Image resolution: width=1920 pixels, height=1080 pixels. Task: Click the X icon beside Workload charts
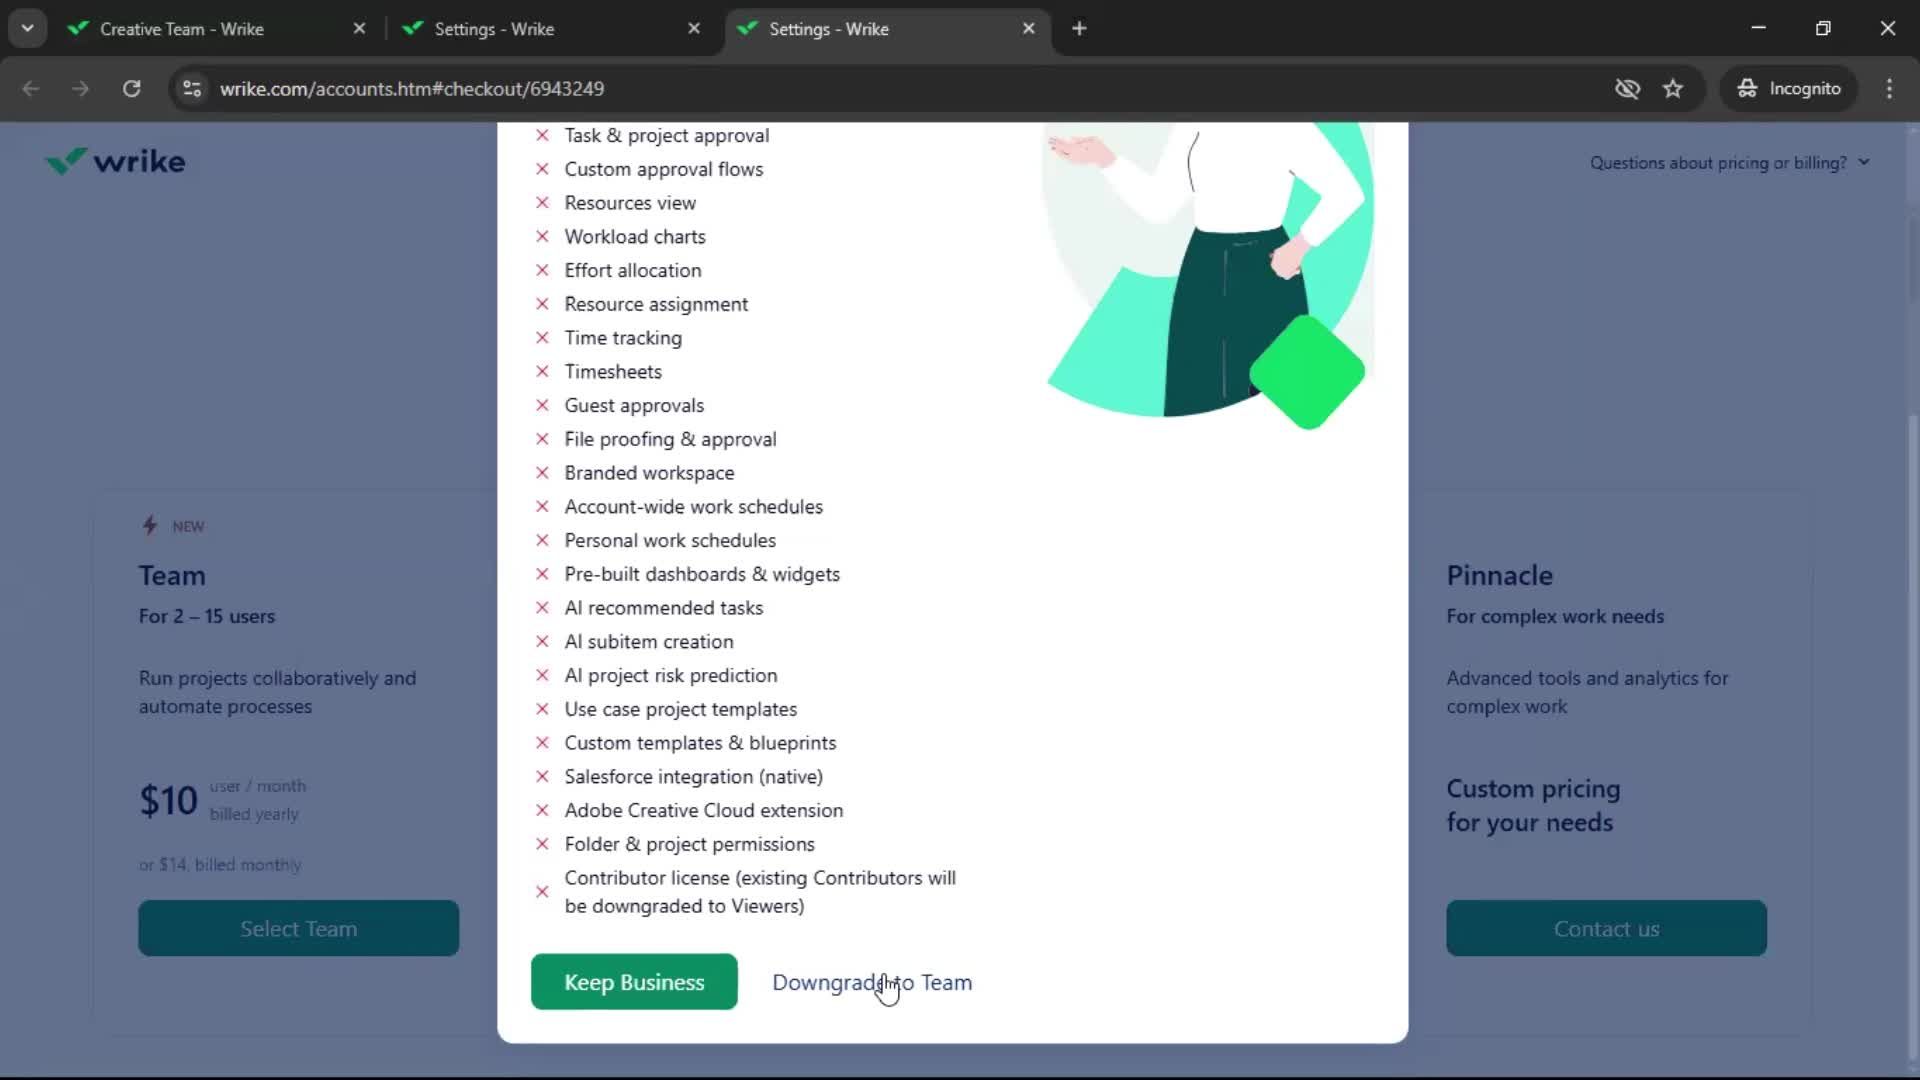(542, 236)
